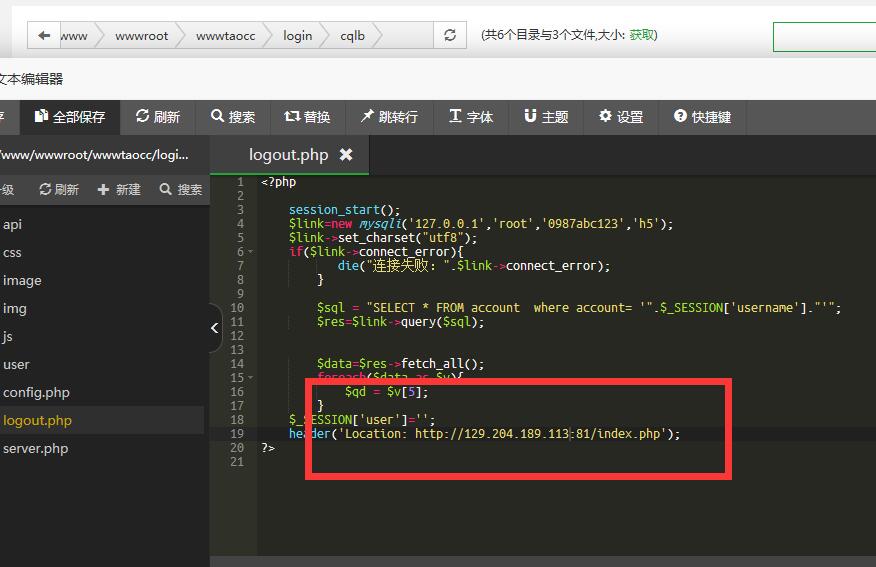The width and height of the screenshot is (876, 567).
Task: Click the green 获取 size link
Action: tap(642, 35)
